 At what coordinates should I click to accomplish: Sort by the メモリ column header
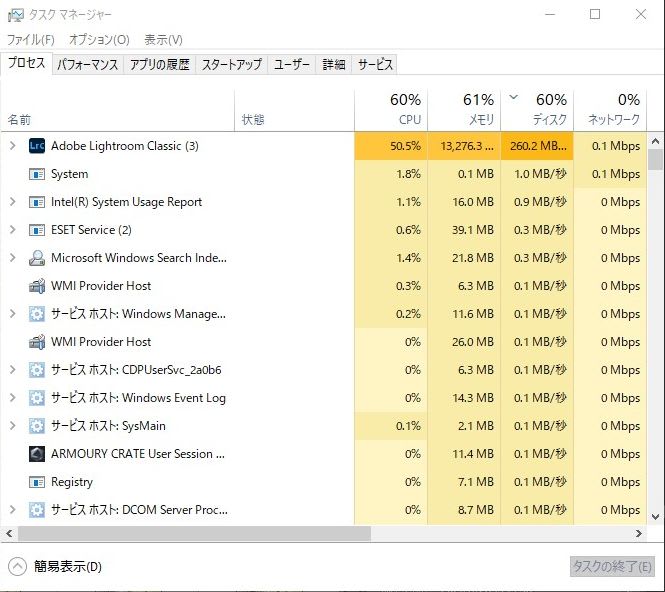tap(464, 110)
